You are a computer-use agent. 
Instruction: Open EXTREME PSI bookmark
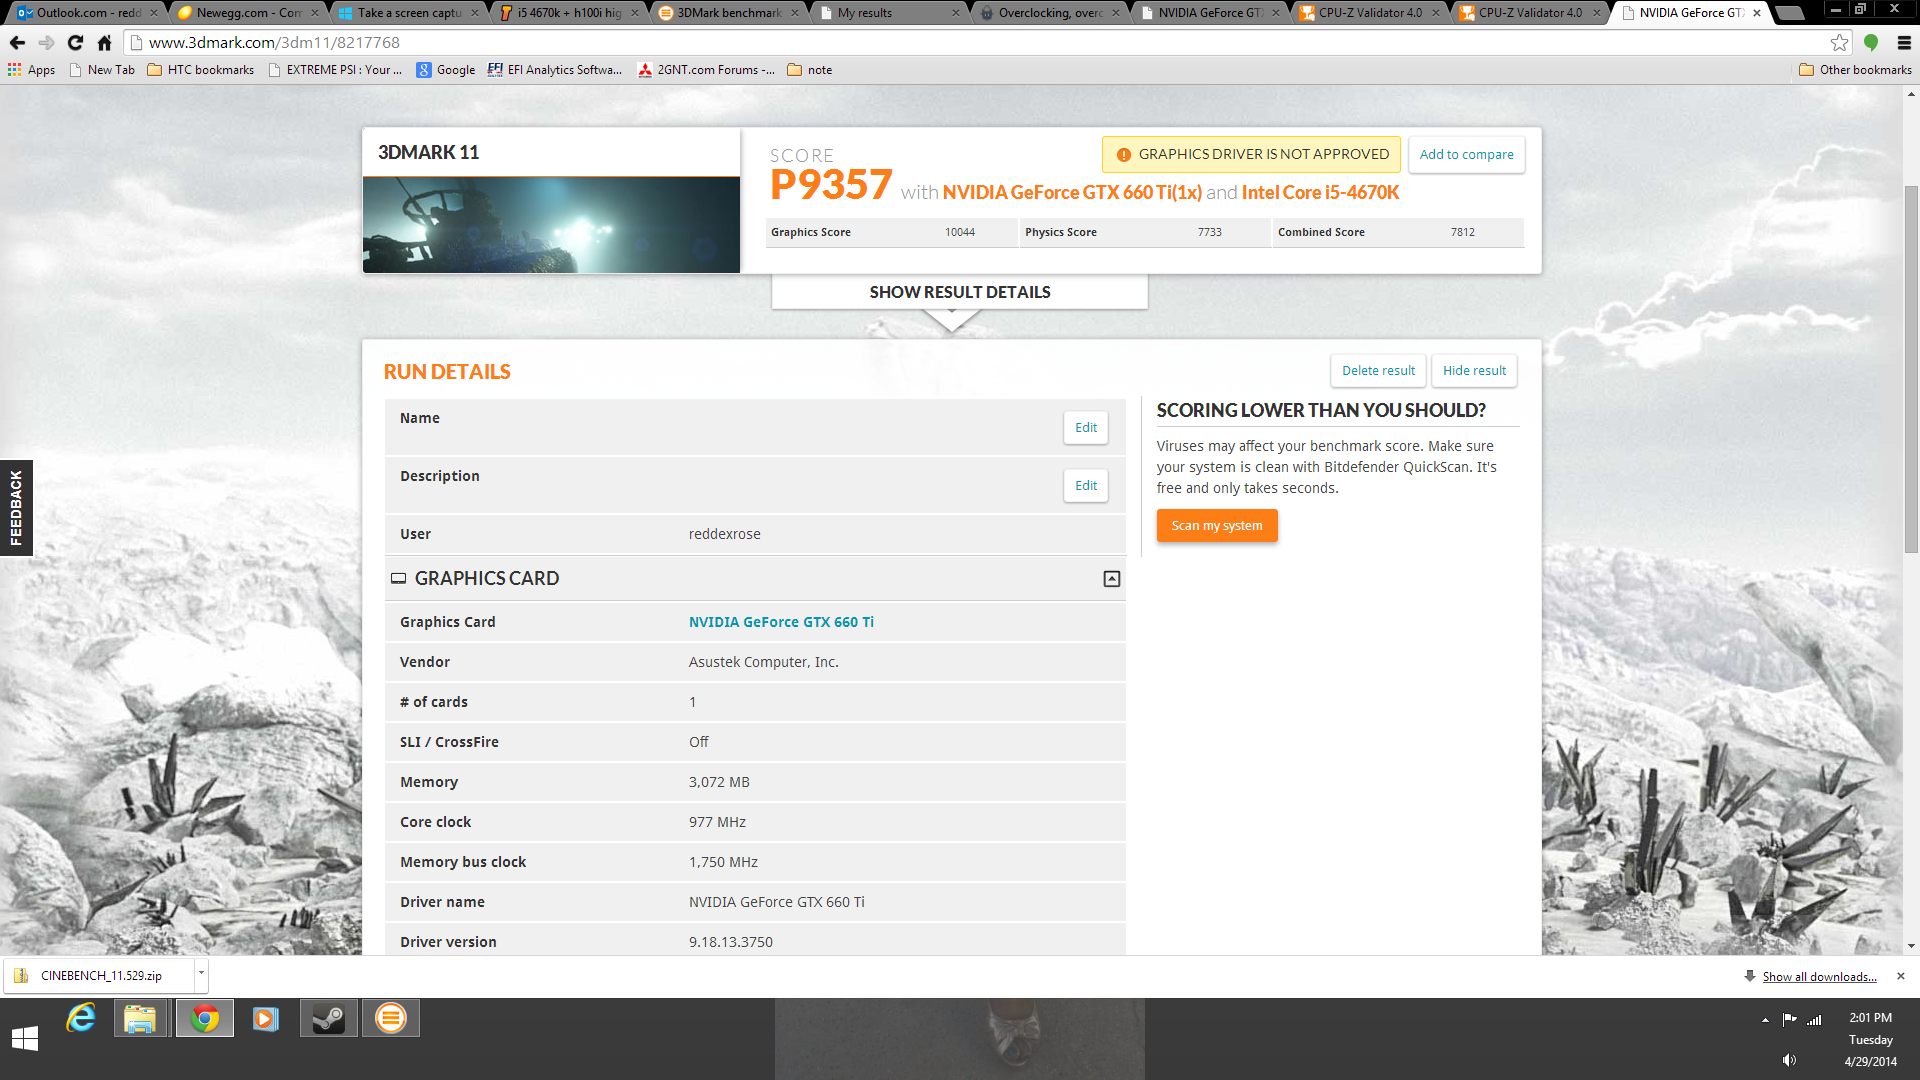(335, 70)
